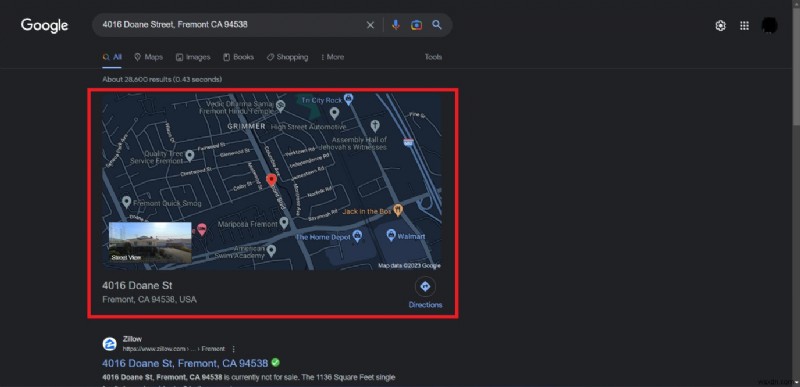Viewport: 800px width, 387px height.
Task: Clear the search box with the X icon
Action: coord(370,25)
